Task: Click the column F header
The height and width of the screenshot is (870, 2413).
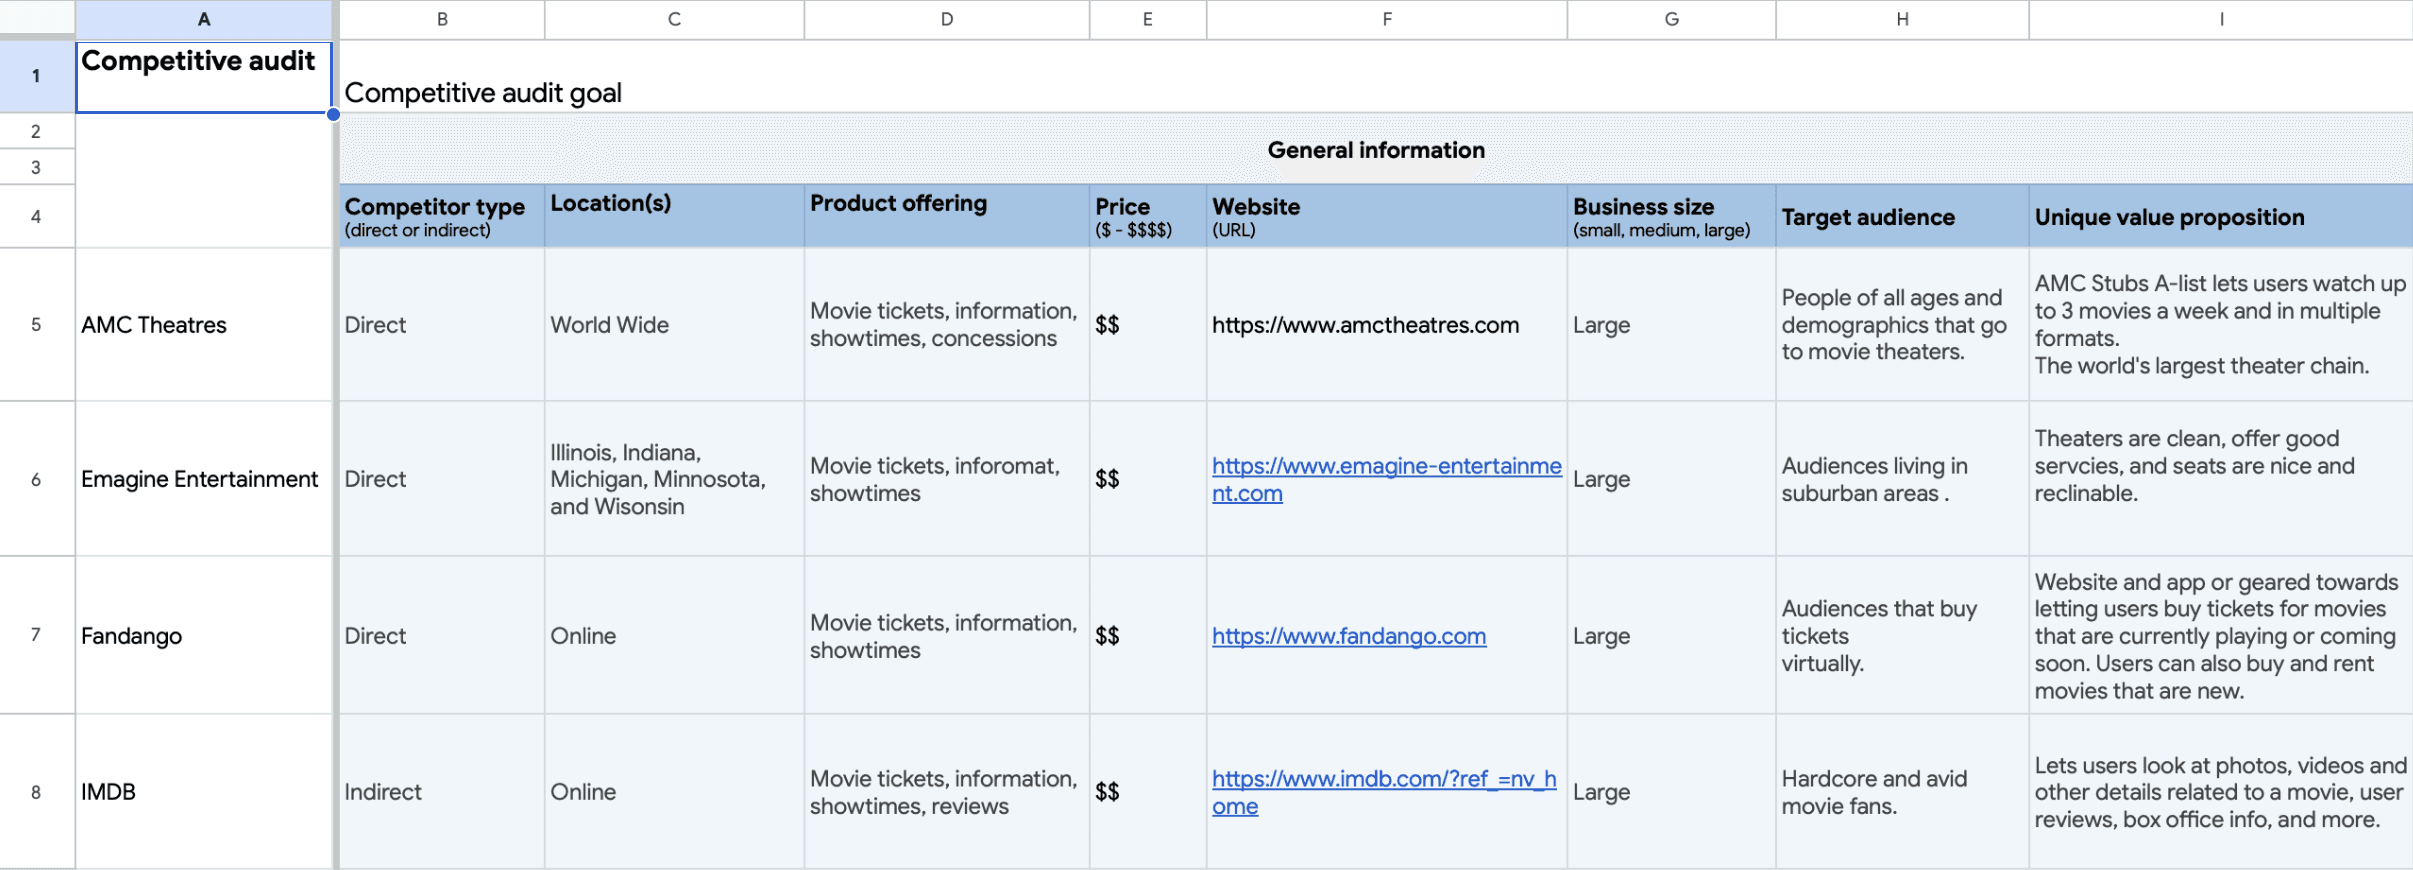Action: (1386, 19)
